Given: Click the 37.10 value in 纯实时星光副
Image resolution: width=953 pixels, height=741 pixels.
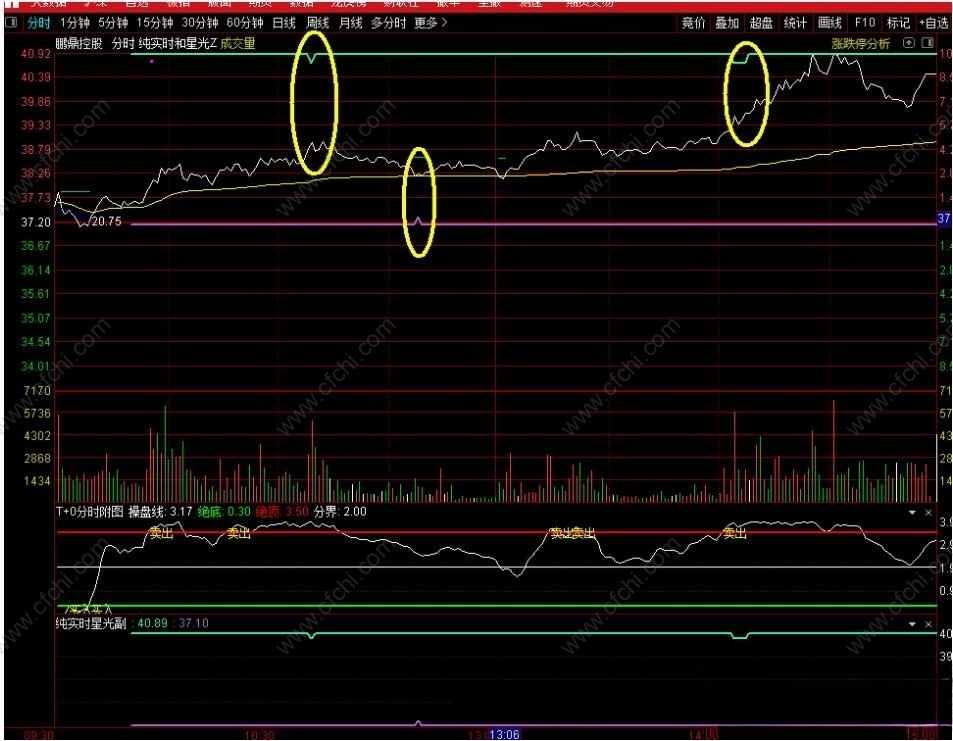Looking at the screenshot, I should point(193,623).
